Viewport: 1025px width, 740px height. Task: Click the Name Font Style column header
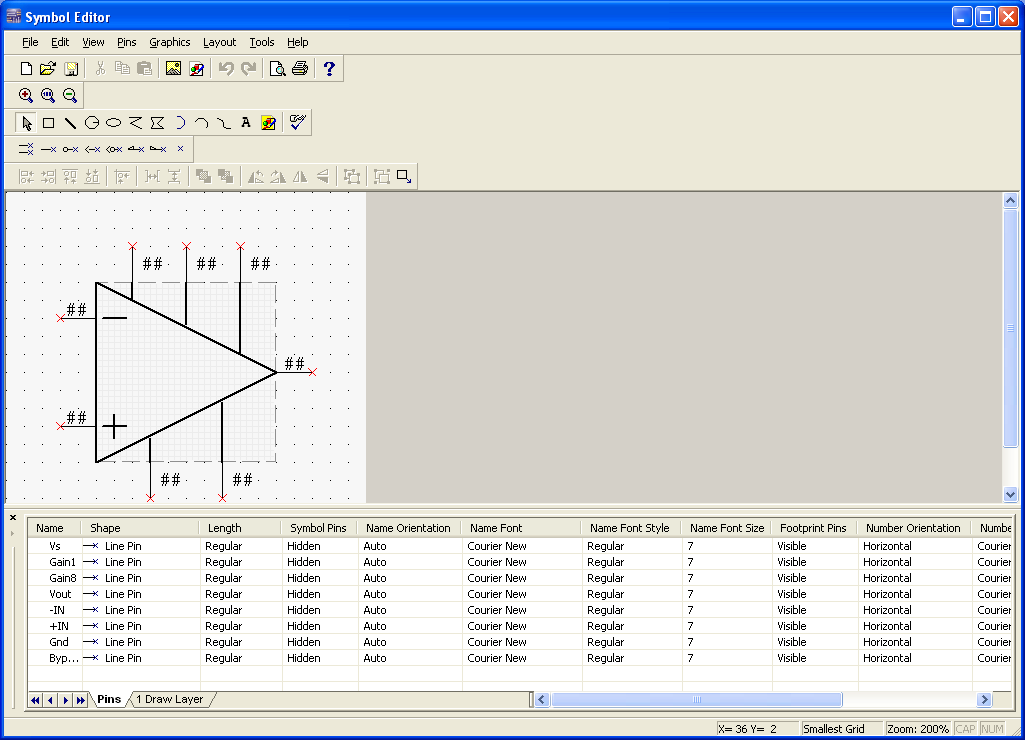point(630,528)
